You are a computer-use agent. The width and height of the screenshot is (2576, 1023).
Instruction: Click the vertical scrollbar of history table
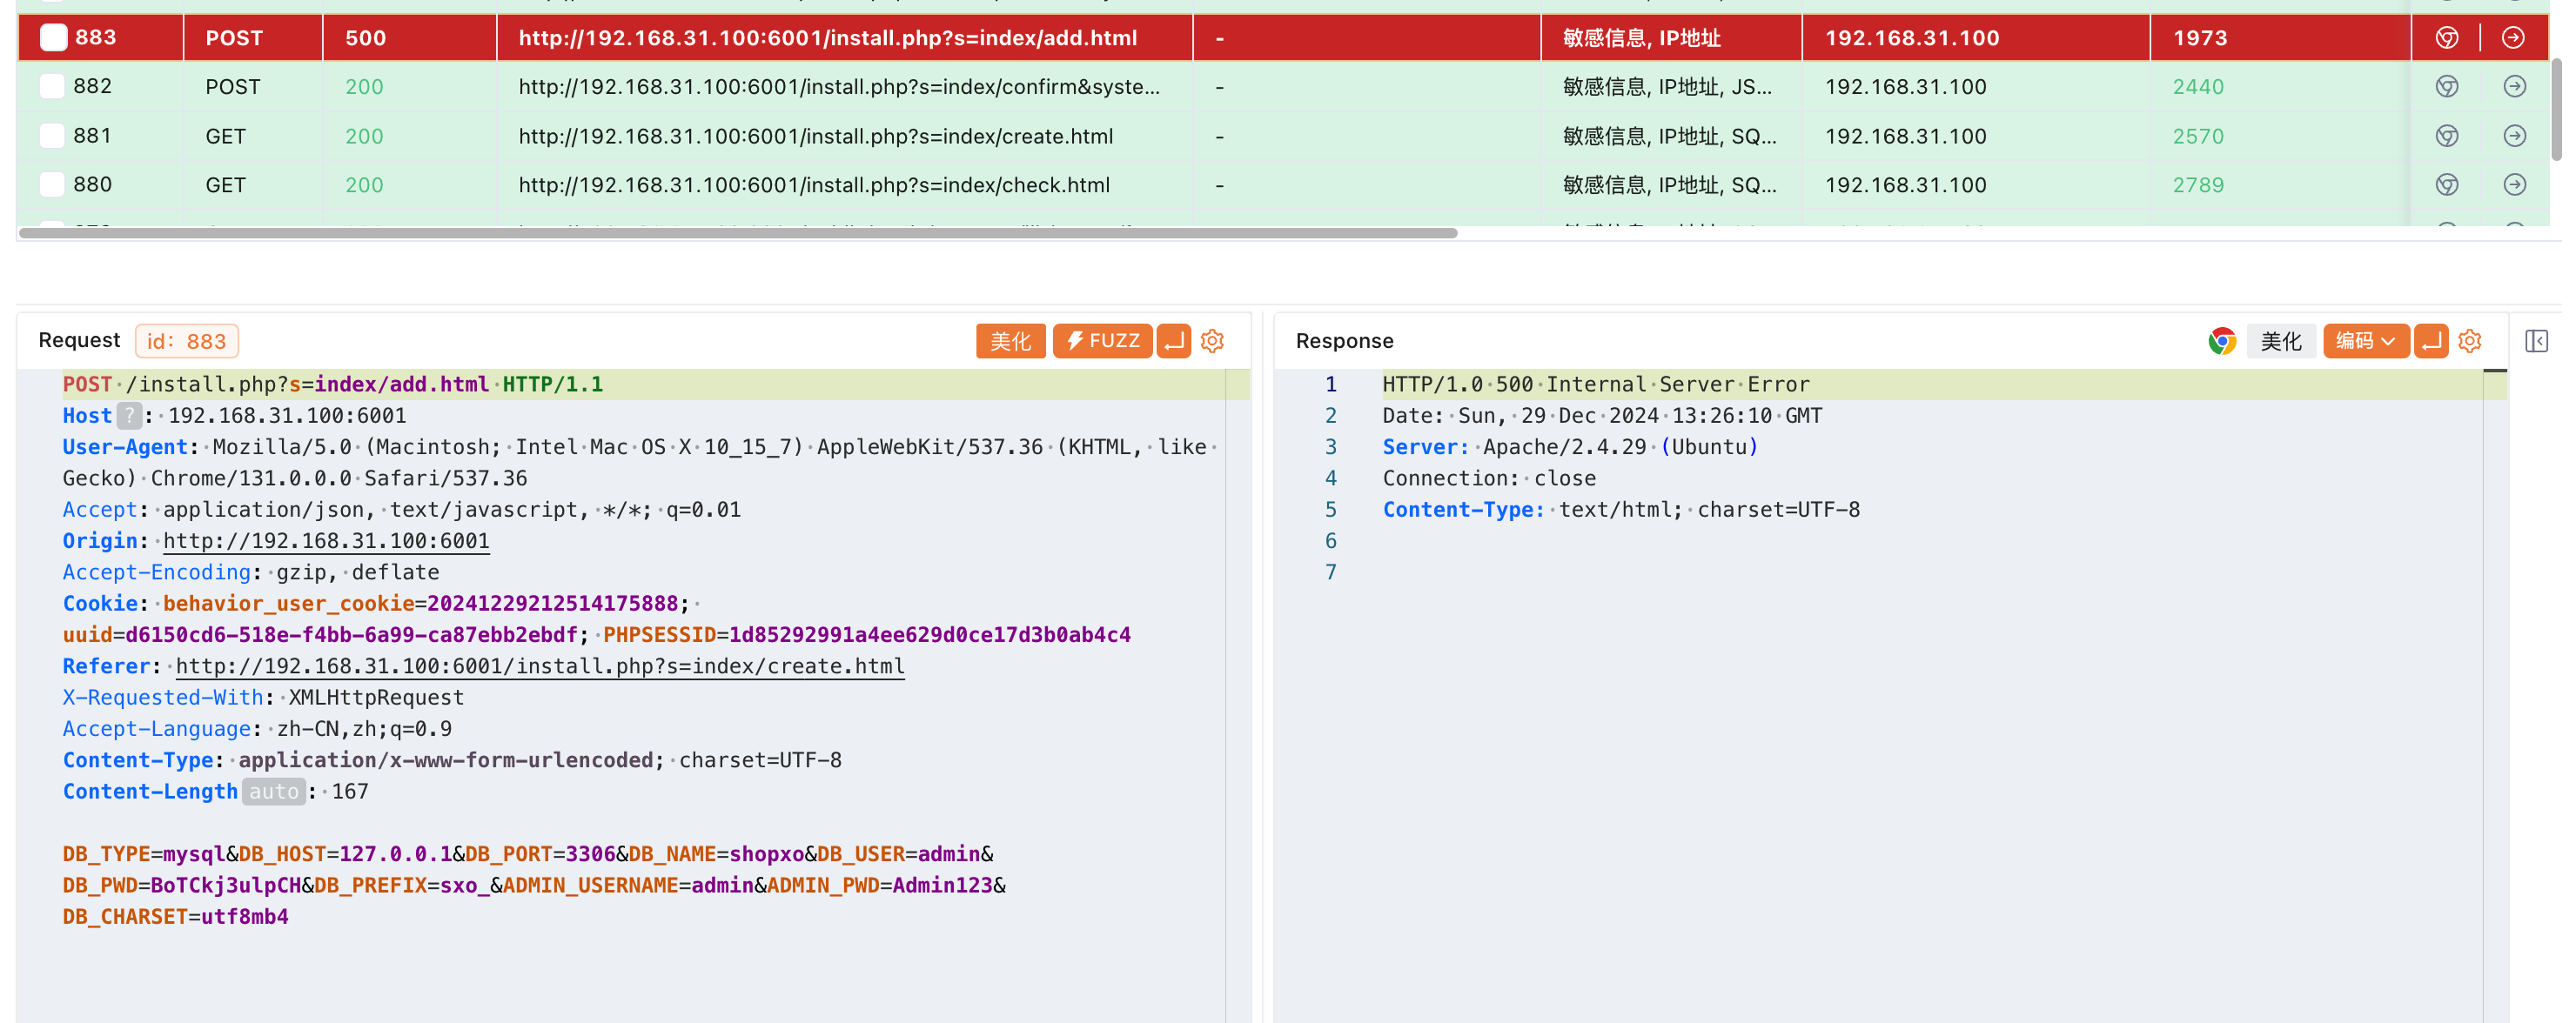[x=2556, y=110]
